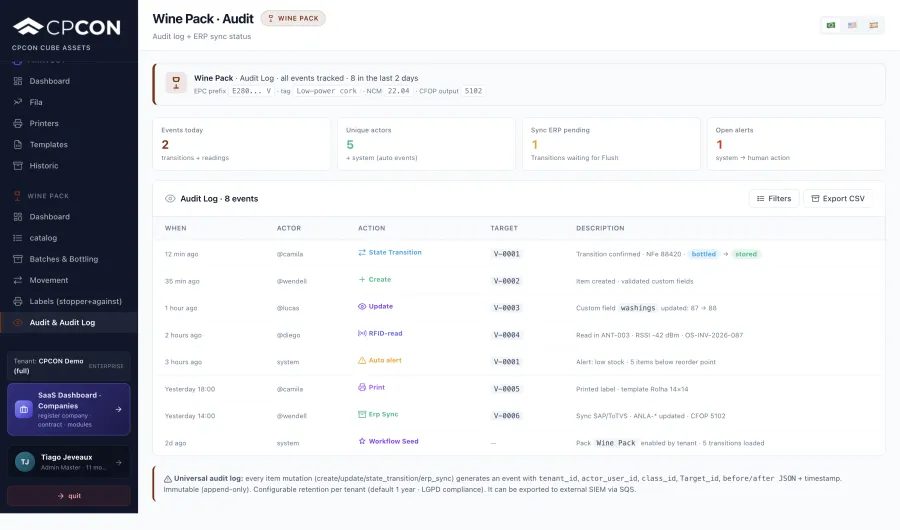Click the TJ avatar
Image resolution: width=900 pixels, height=530 pixels.
pos(25,462)
